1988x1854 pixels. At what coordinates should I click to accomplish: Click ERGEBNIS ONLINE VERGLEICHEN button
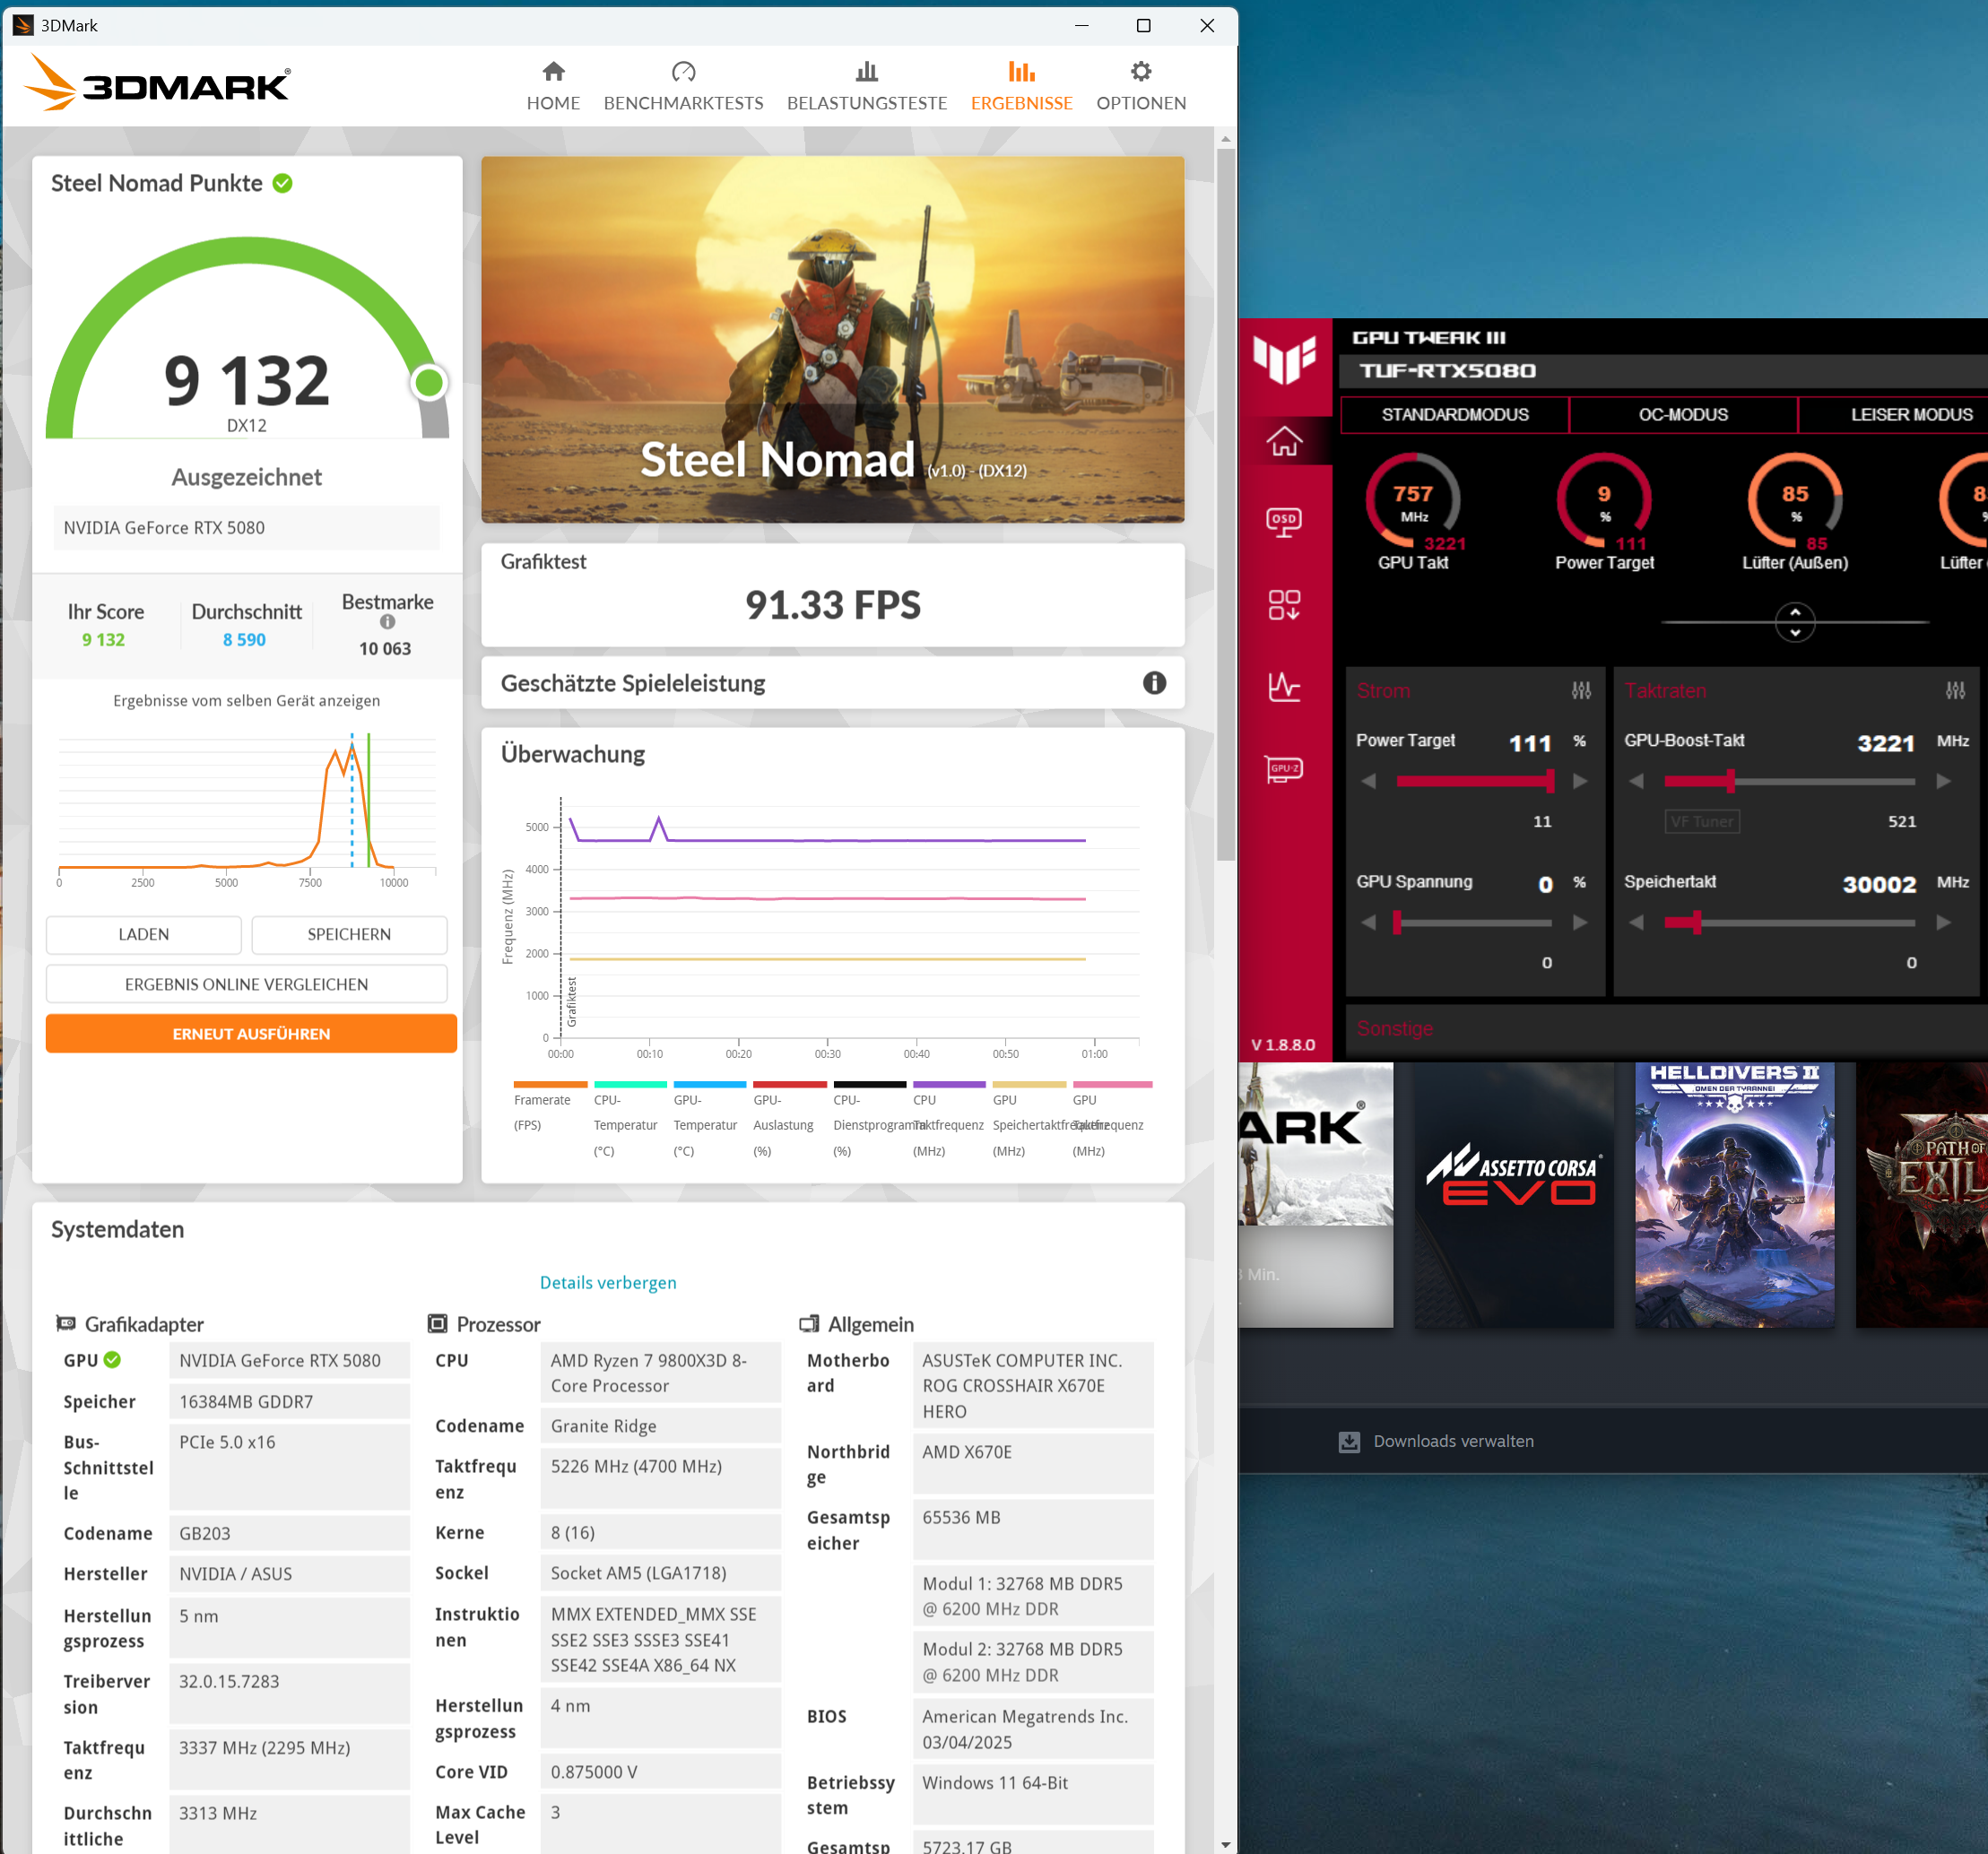point(246,984)
